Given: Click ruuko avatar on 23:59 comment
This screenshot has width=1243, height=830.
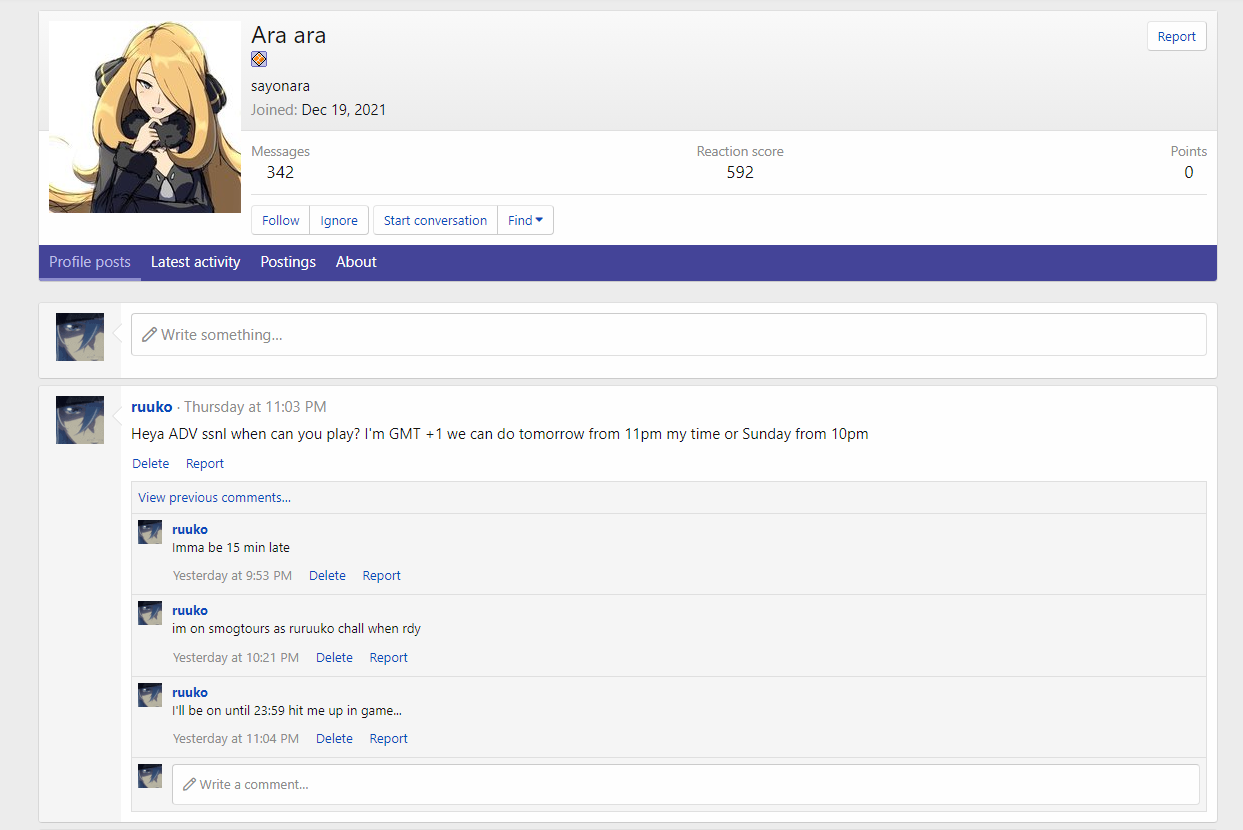Looking at the screenshot, I should (150, 695).
